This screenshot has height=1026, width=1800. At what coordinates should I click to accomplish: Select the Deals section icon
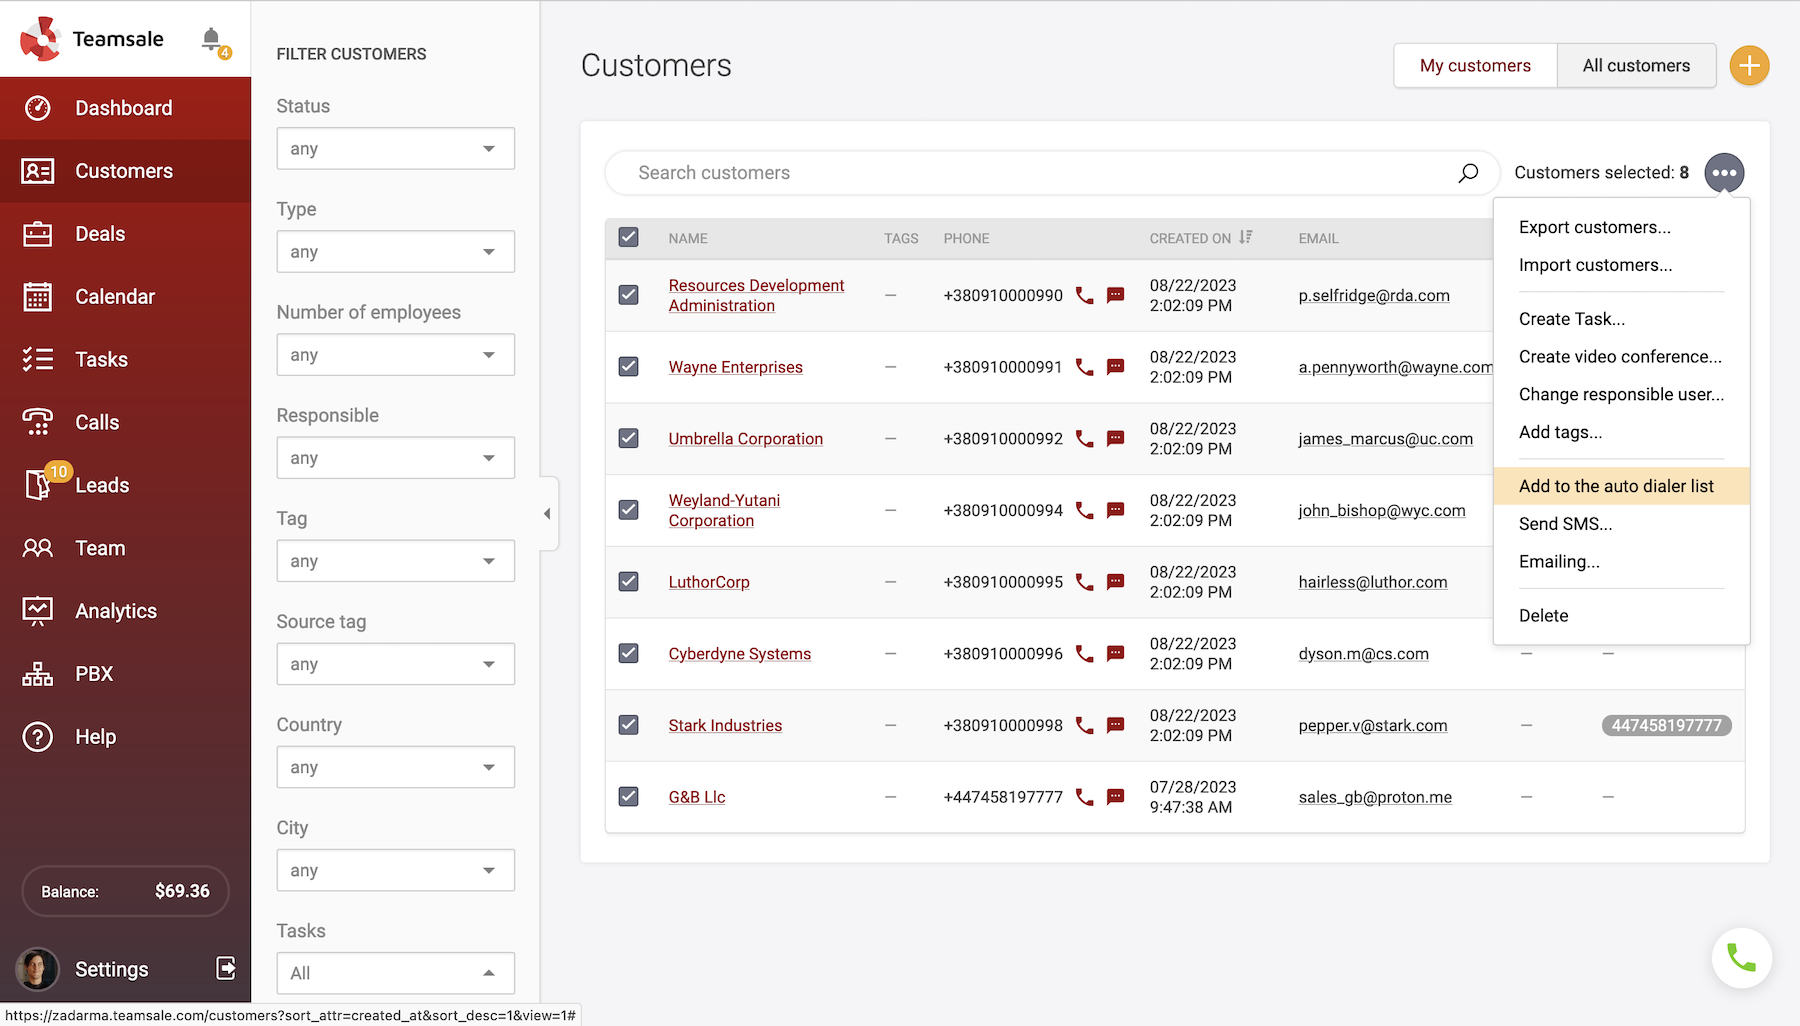37,233
